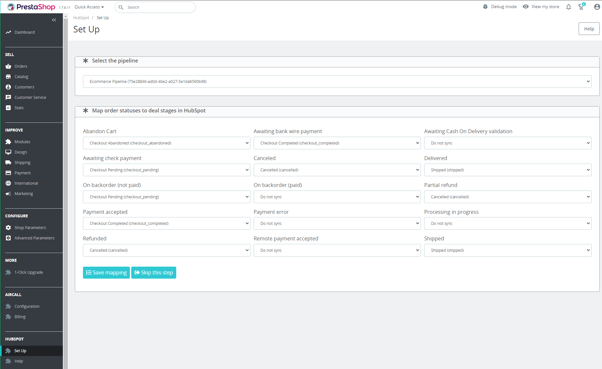The width and height of the screenshot is (602, 369).
Task: Collapse the sidebar menu arrows
Action: coord(54,20)
